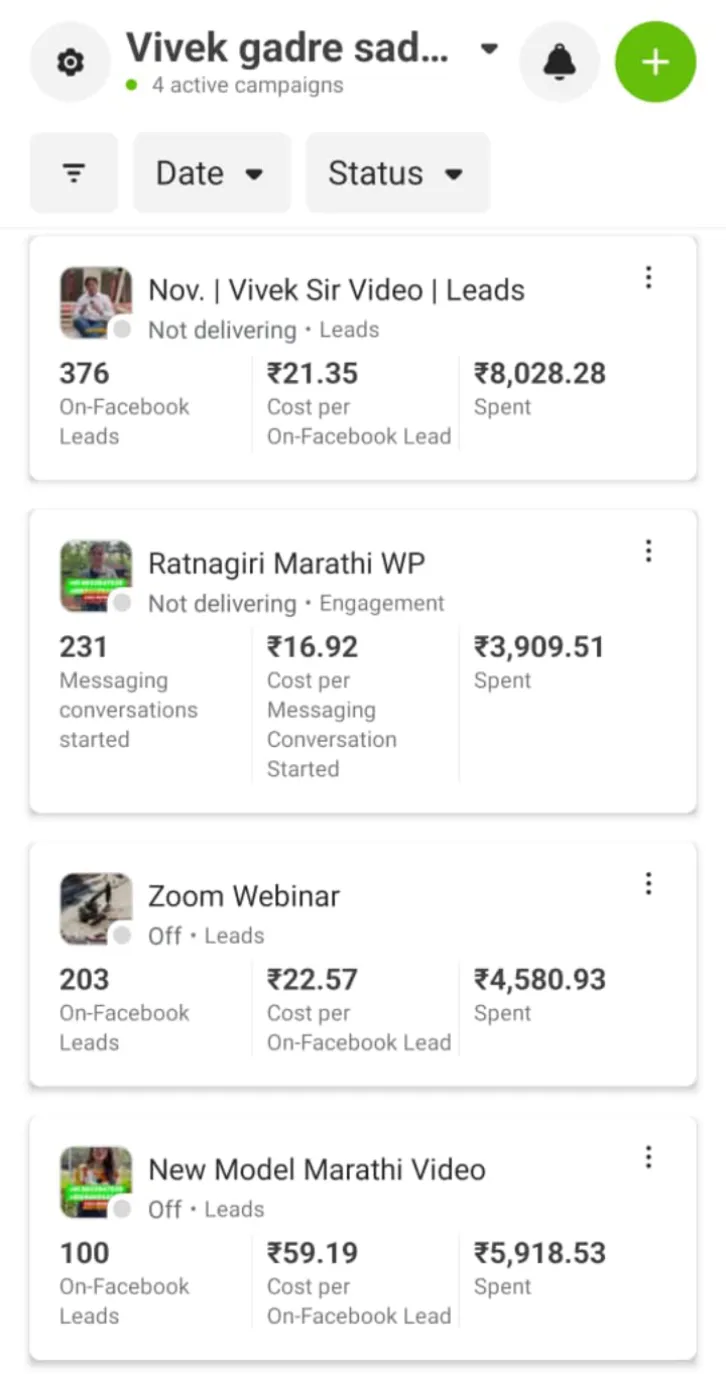Open three-dot menu for New Model Marathi Video
This screenshot has height=1374, width=726.
click(648, 1158)
